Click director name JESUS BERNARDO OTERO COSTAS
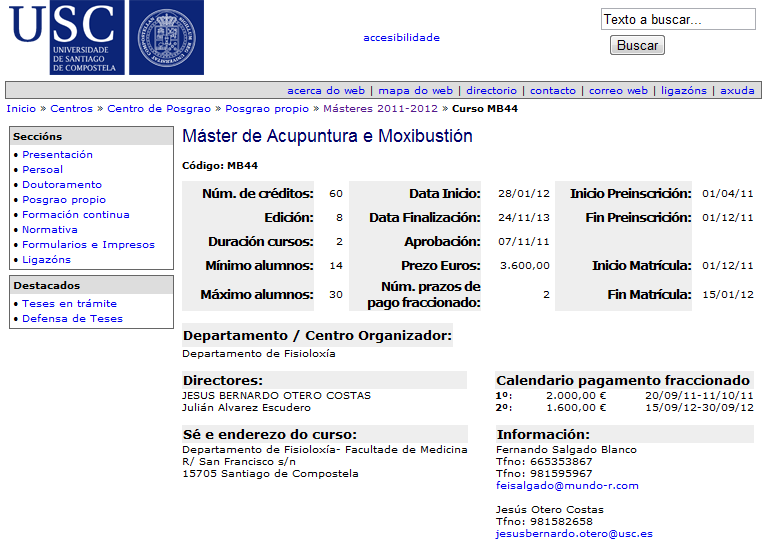 coord(276,395)
